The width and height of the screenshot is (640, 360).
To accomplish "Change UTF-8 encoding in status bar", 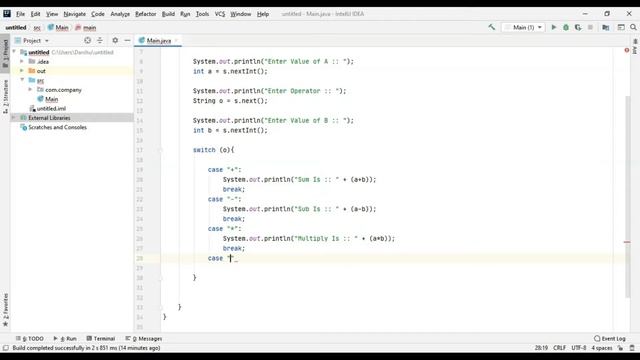I will tap(579, 348).
